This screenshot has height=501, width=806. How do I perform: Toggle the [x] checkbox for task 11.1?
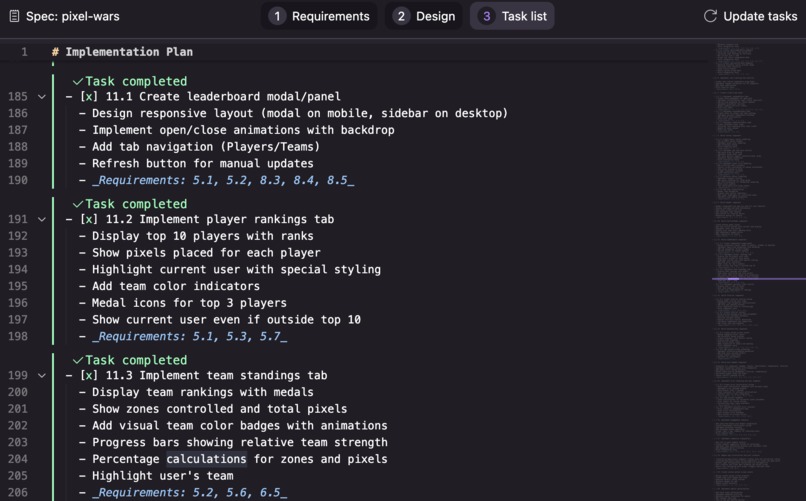(88, 97)
